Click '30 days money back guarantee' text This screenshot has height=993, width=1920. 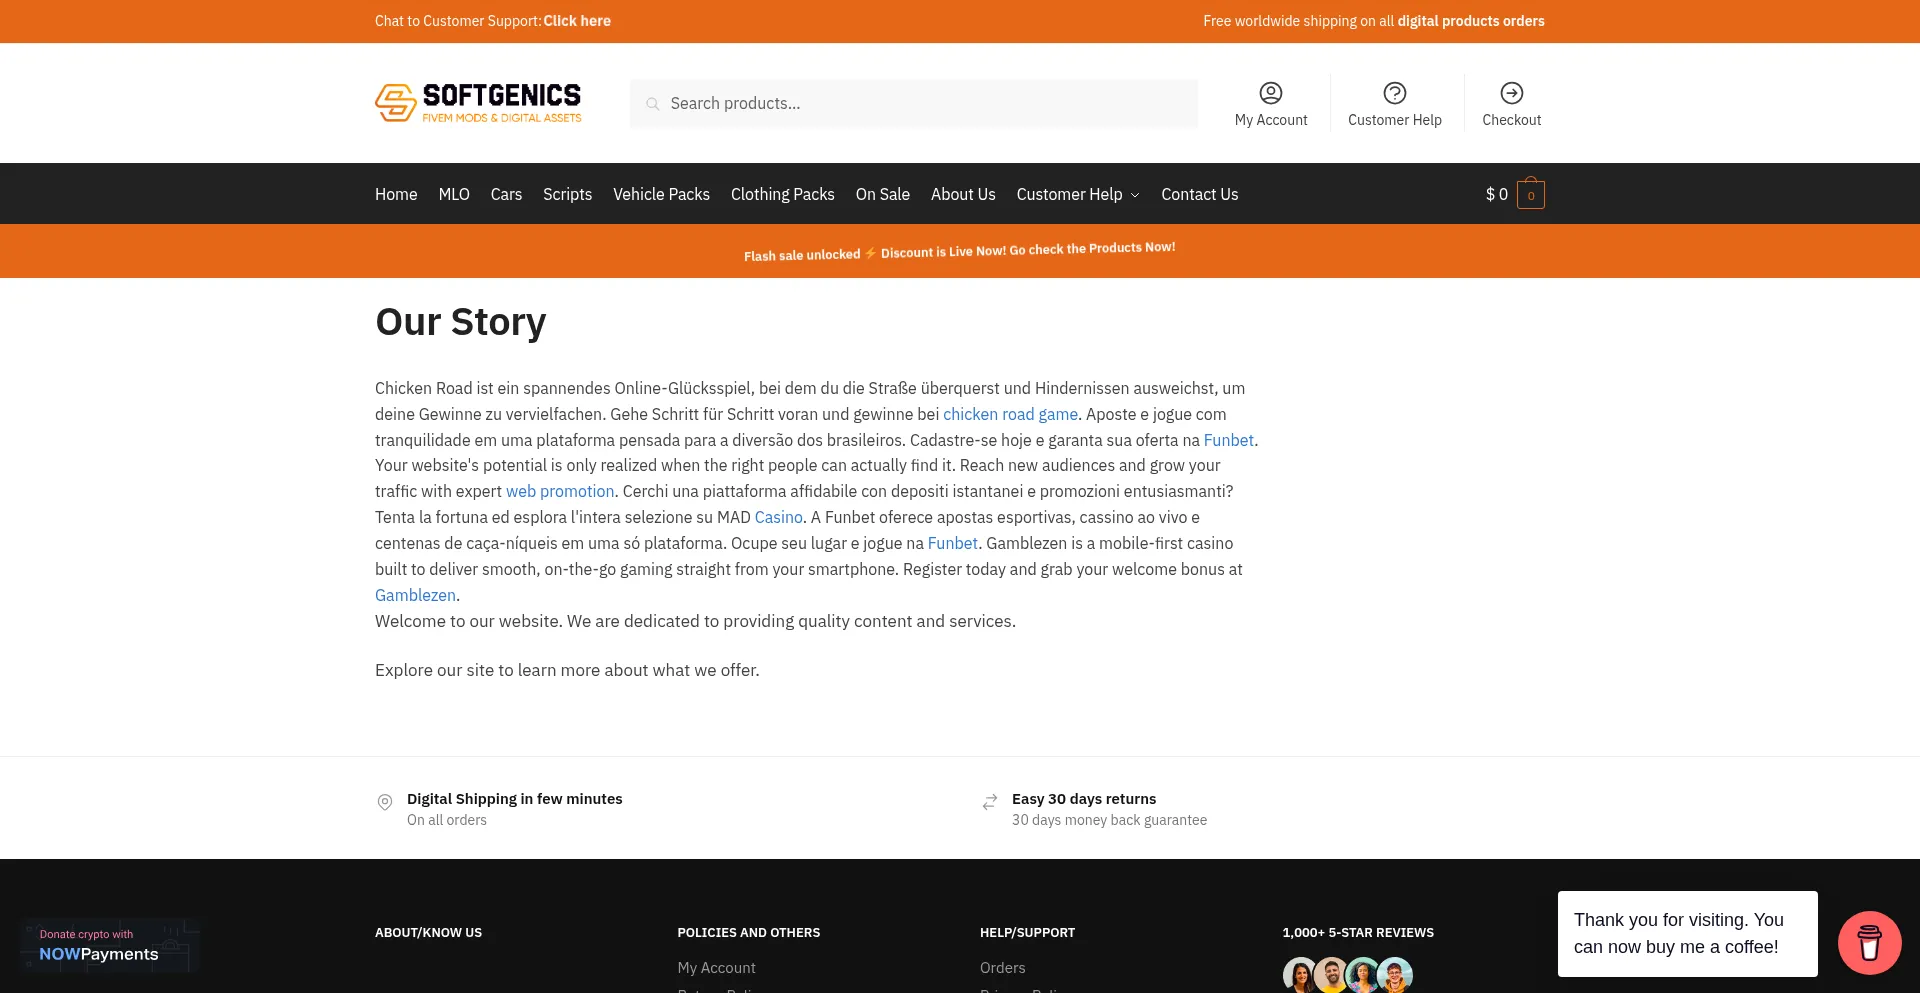click(1109, 820)
